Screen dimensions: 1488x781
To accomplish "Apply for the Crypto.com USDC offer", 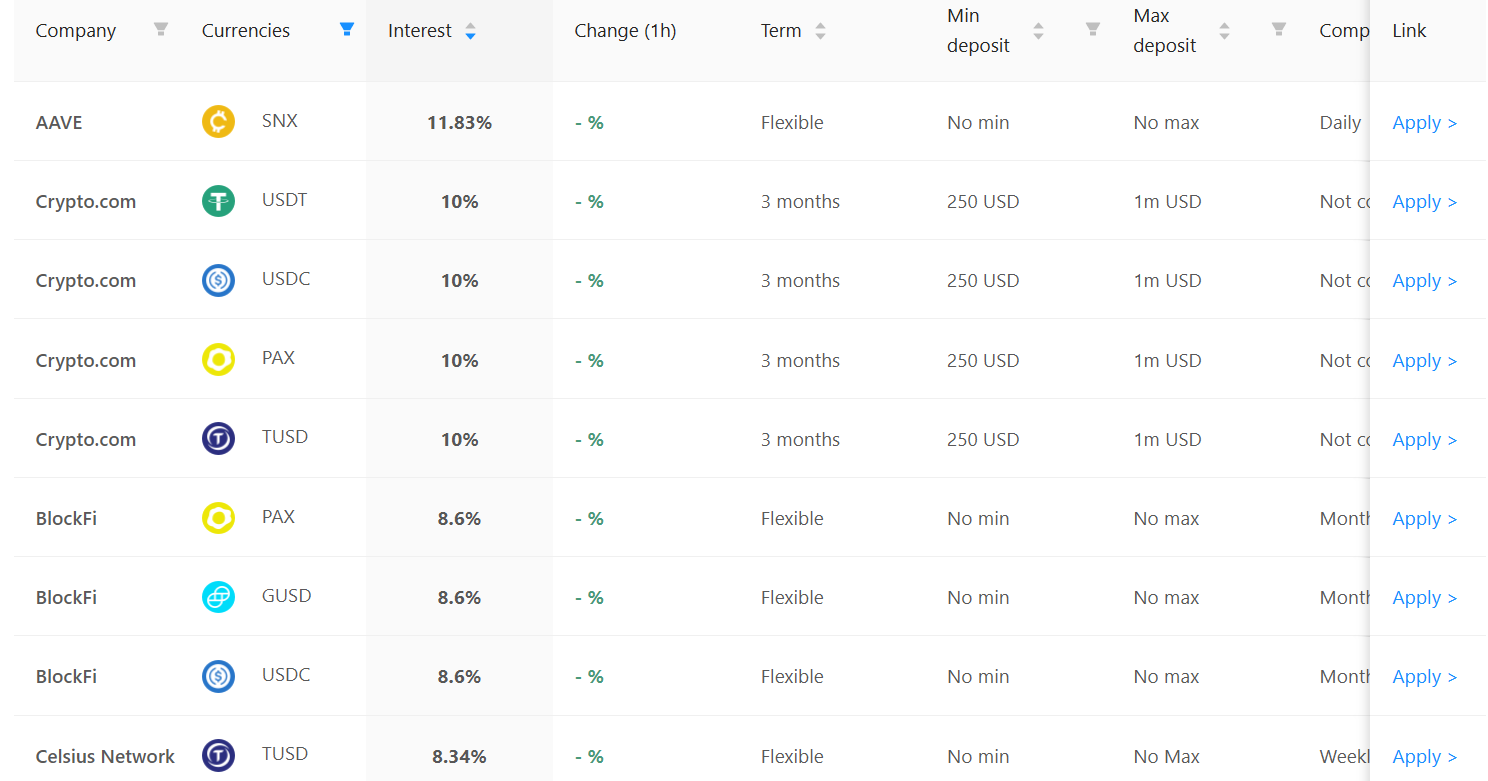I will 1424,281.
